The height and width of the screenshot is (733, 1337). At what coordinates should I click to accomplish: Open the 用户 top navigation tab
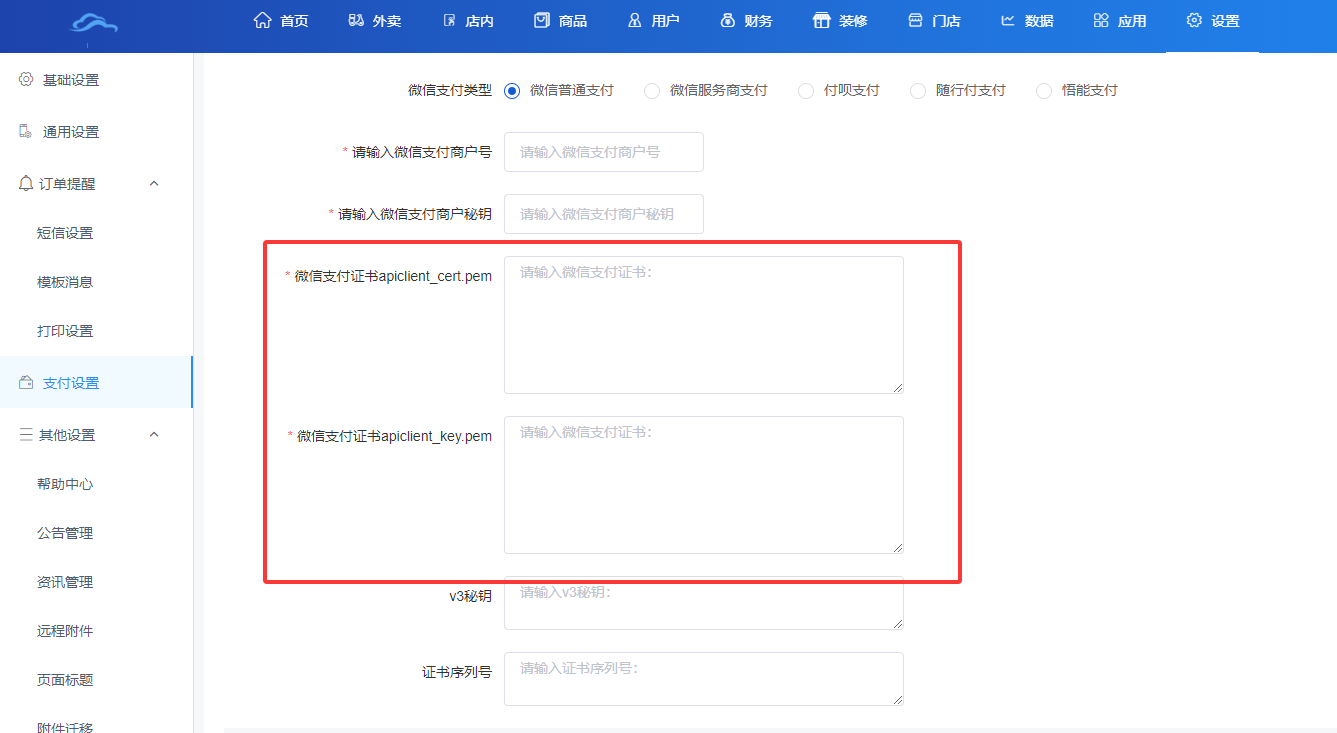tap(654, 21)
